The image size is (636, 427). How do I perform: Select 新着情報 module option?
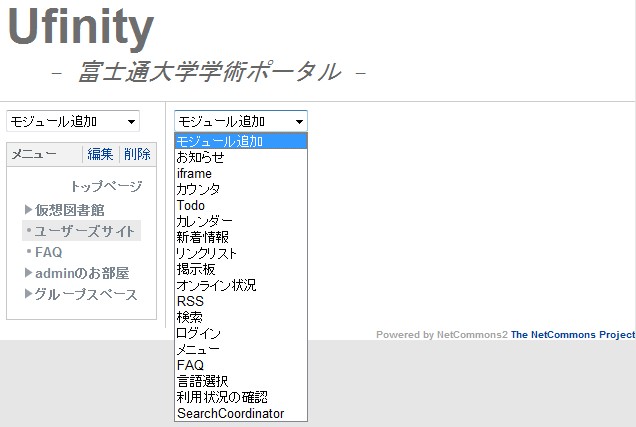[x=241, y=237]
